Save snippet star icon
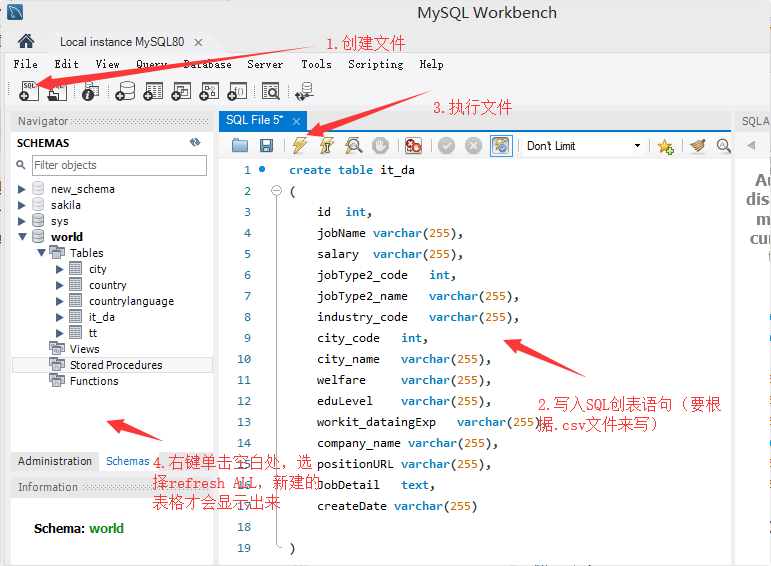The width and height of the screenshot is (771, 566). pyautogui.click(x=665, y=146)
